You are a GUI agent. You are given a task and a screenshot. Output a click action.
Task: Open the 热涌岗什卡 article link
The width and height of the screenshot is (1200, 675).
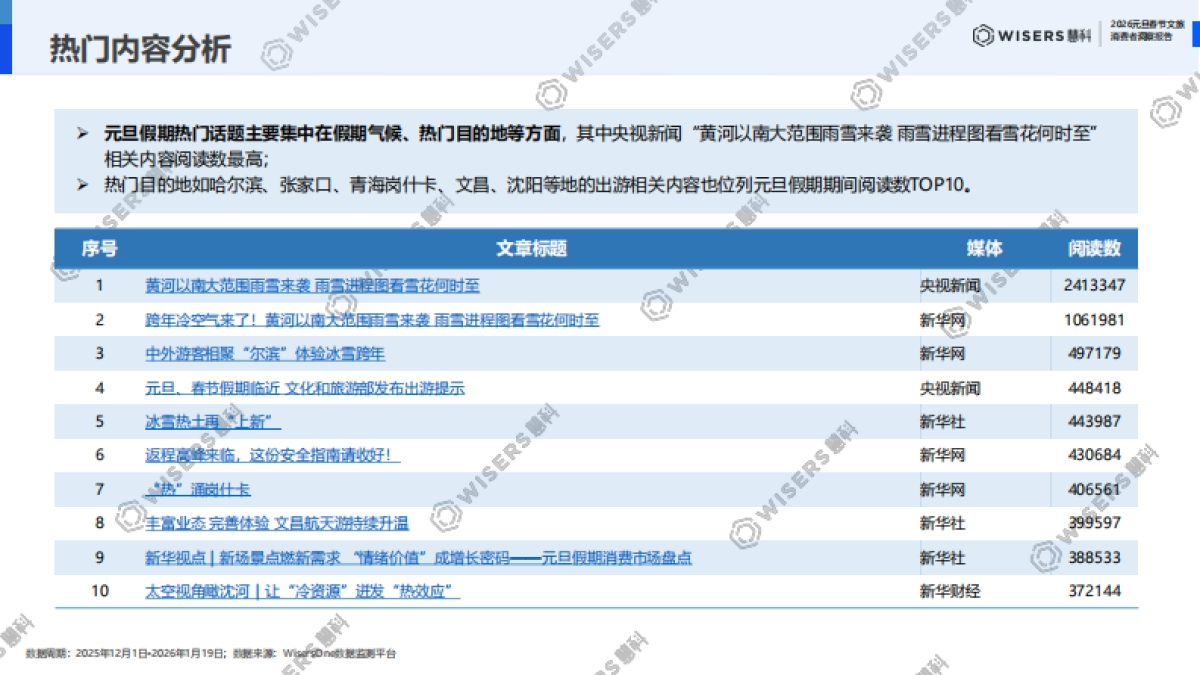(197, 490)
